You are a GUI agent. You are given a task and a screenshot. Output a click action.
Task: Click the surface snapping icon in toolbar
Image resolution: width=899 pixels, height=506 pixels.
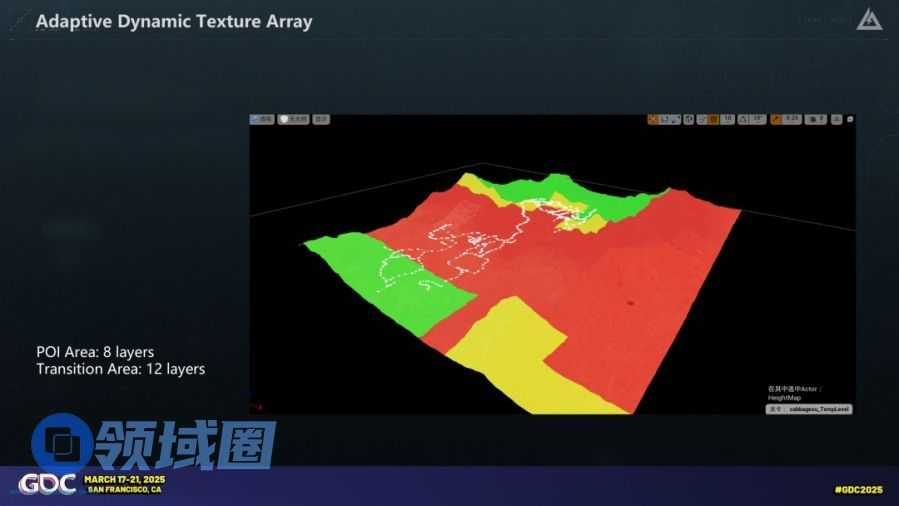point(702,119)
